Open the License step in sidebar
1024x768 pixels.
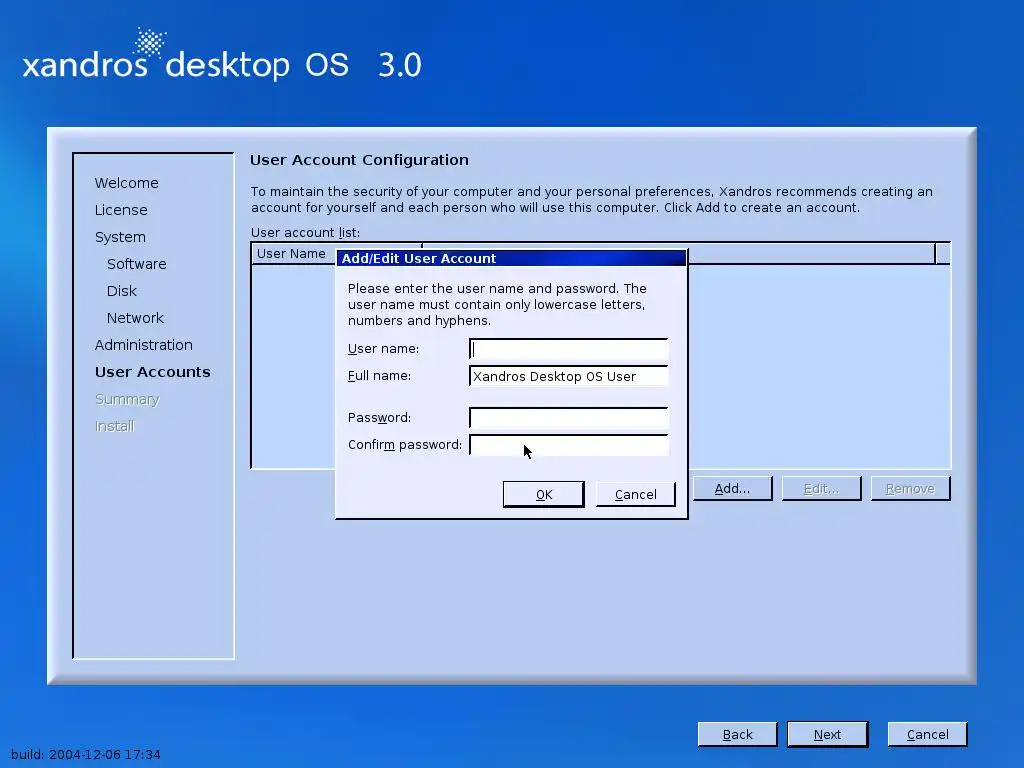121,210
